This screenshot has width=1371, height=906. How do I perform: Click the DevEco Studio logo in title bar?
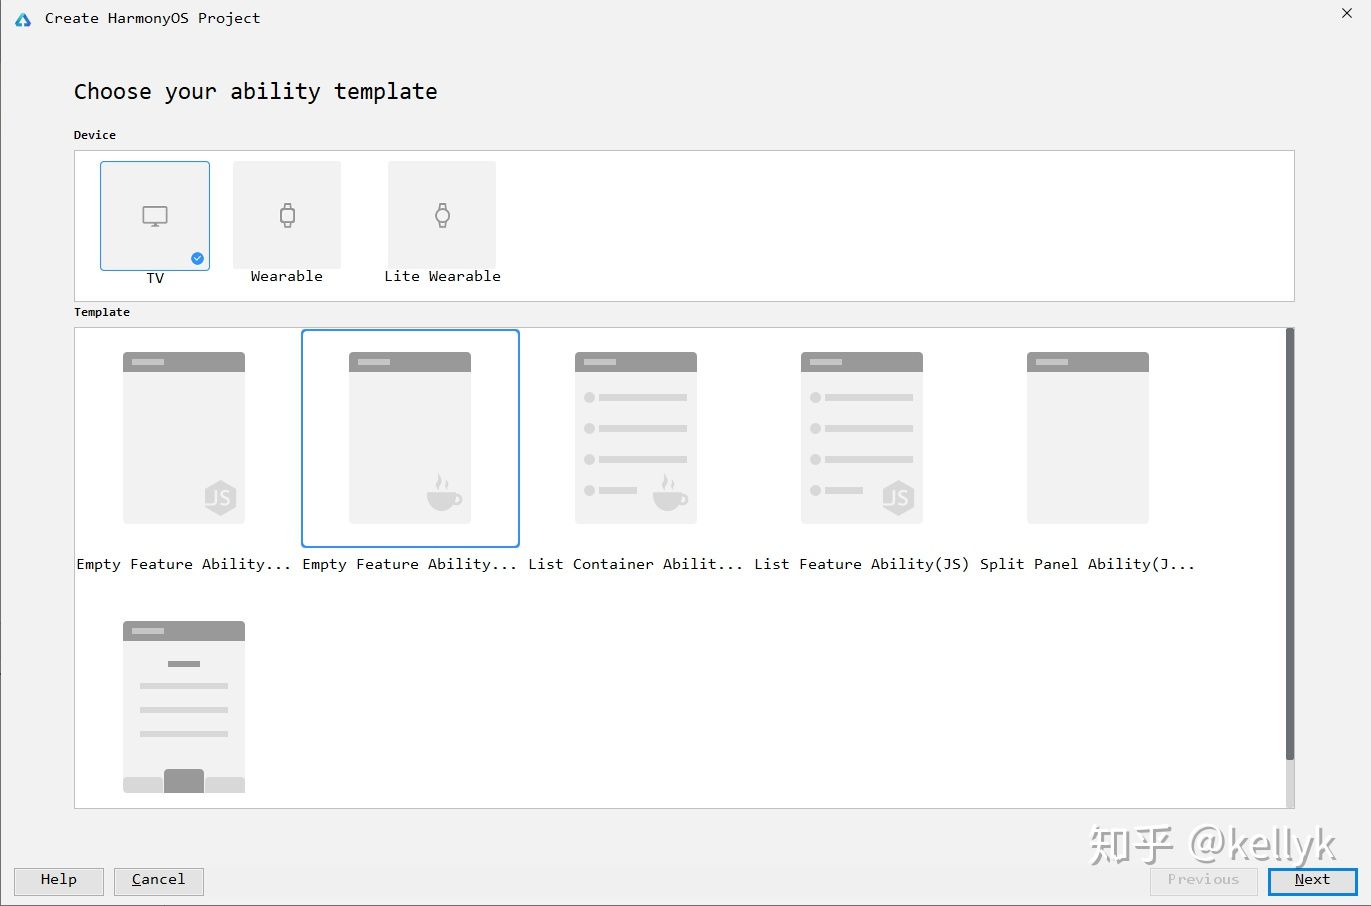pos(23,19)
